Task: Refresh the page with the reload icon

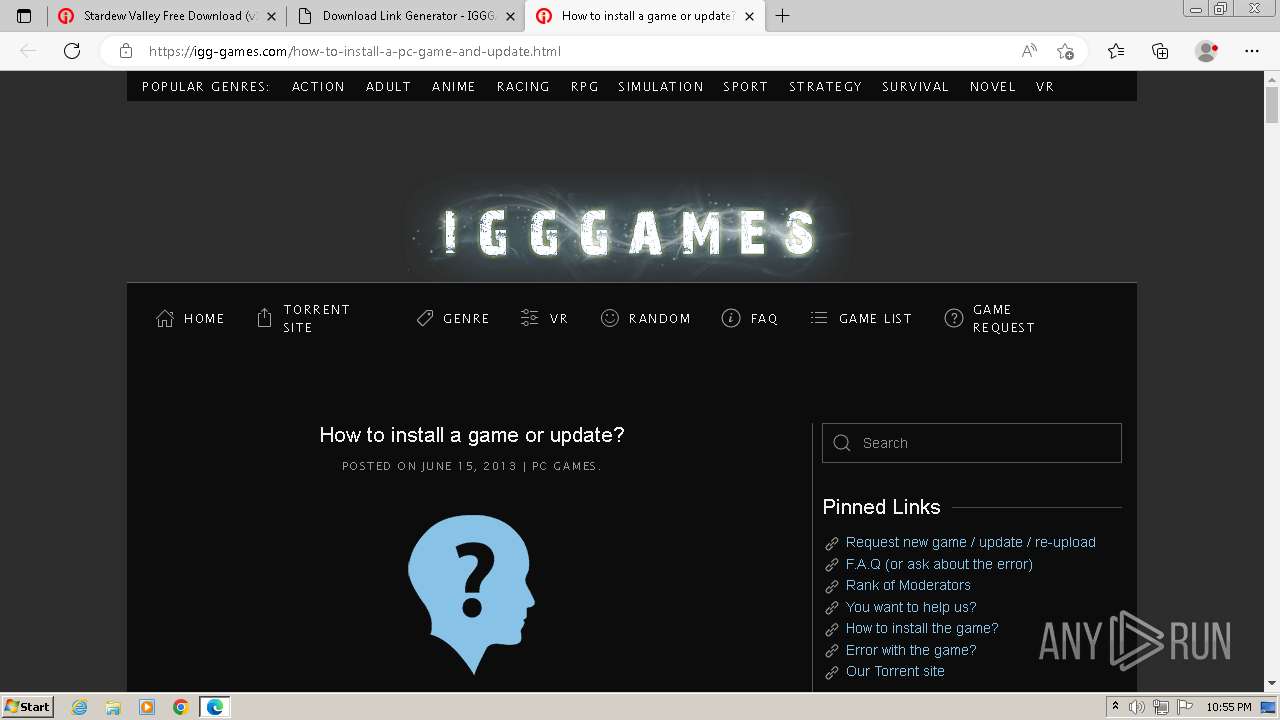Action: coord(71,51)
